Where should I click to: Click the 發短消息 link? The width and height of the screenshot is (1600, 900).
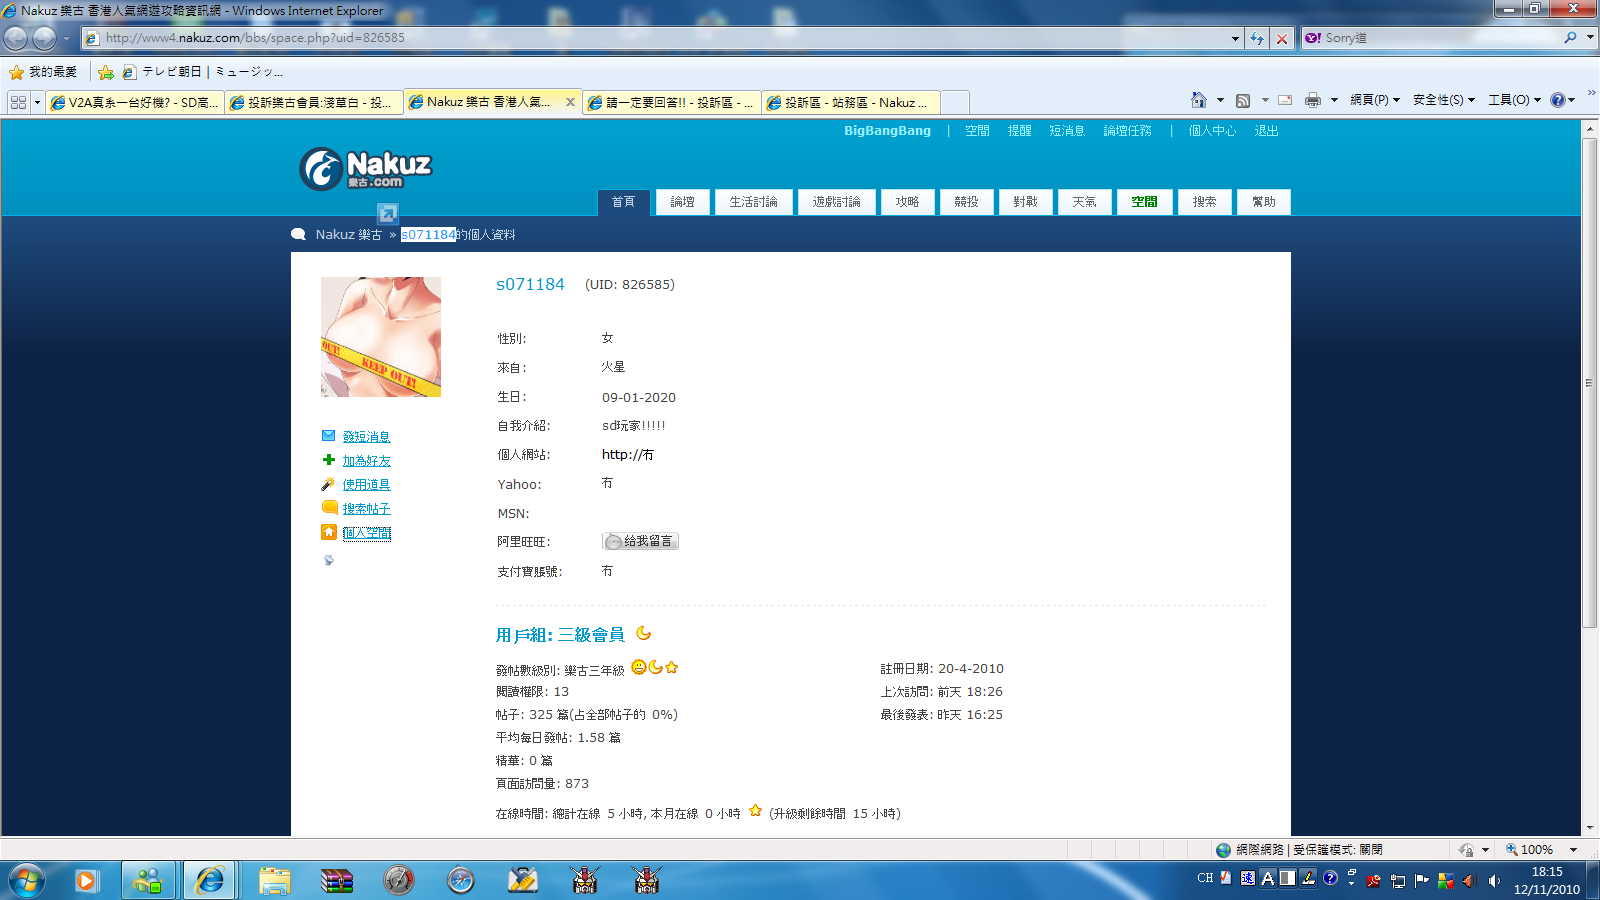click(367, 437)
